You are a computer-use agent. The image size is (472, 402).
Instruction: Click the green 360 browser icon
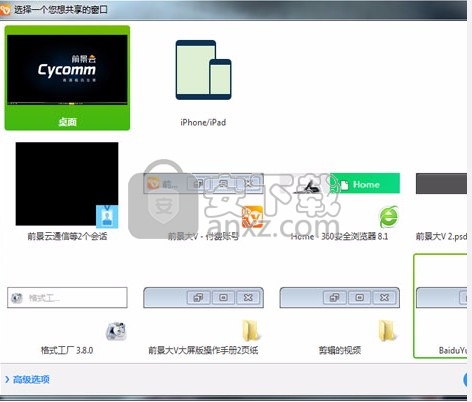pyautogui.click(x=389, y=217)
